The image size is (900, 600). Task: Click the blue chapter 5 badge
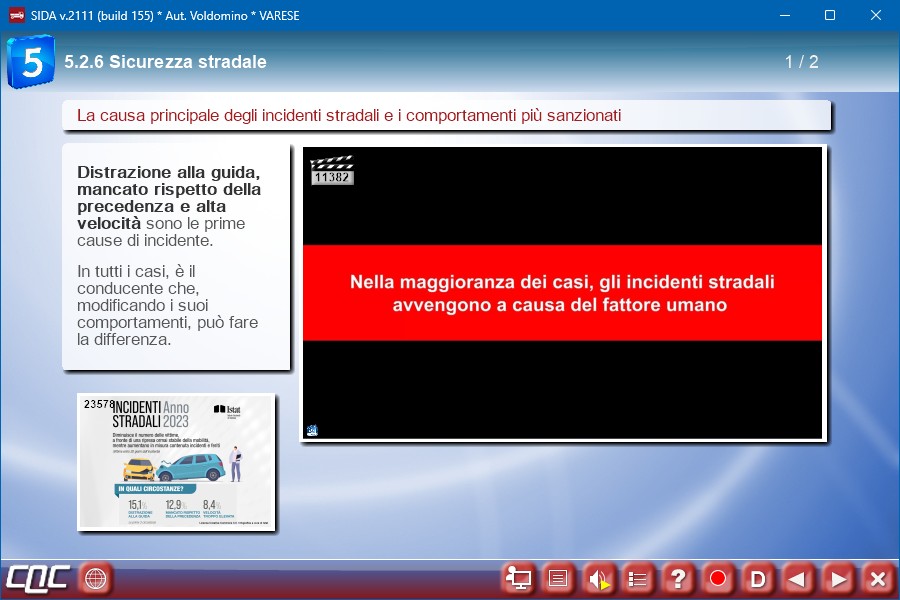(x=30, y=62)
